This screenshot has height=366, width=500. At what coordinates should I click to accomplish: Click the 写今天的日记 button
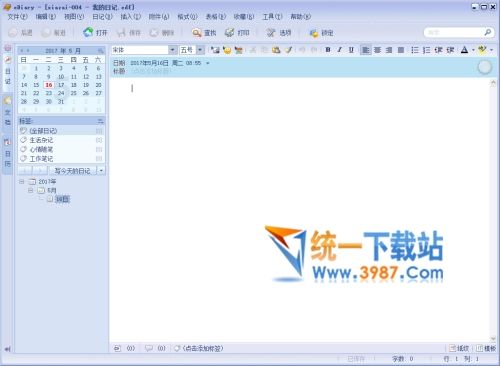point(73,171)
